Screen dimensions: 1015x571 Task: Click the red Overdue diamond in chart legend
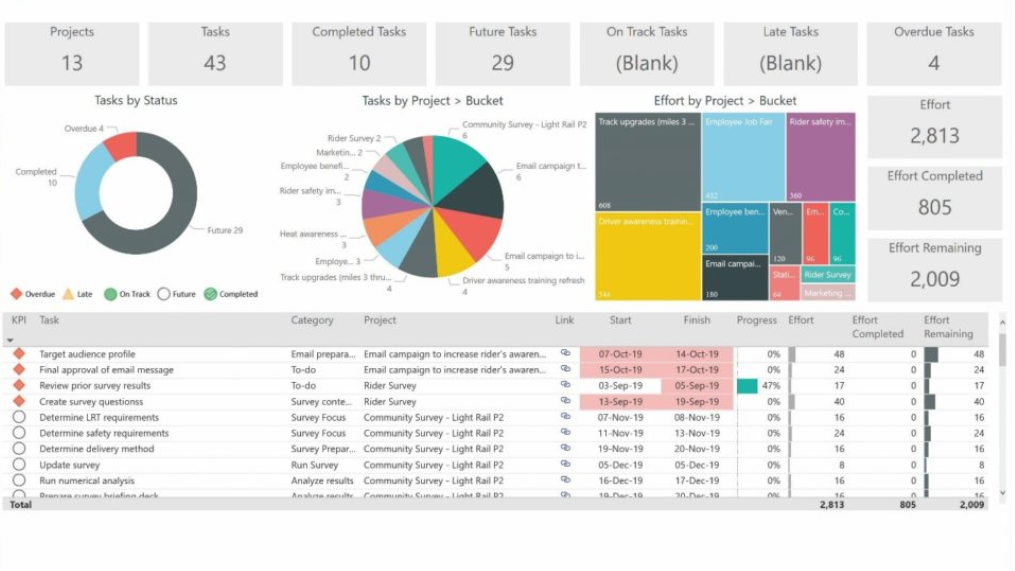click(16, 294)
